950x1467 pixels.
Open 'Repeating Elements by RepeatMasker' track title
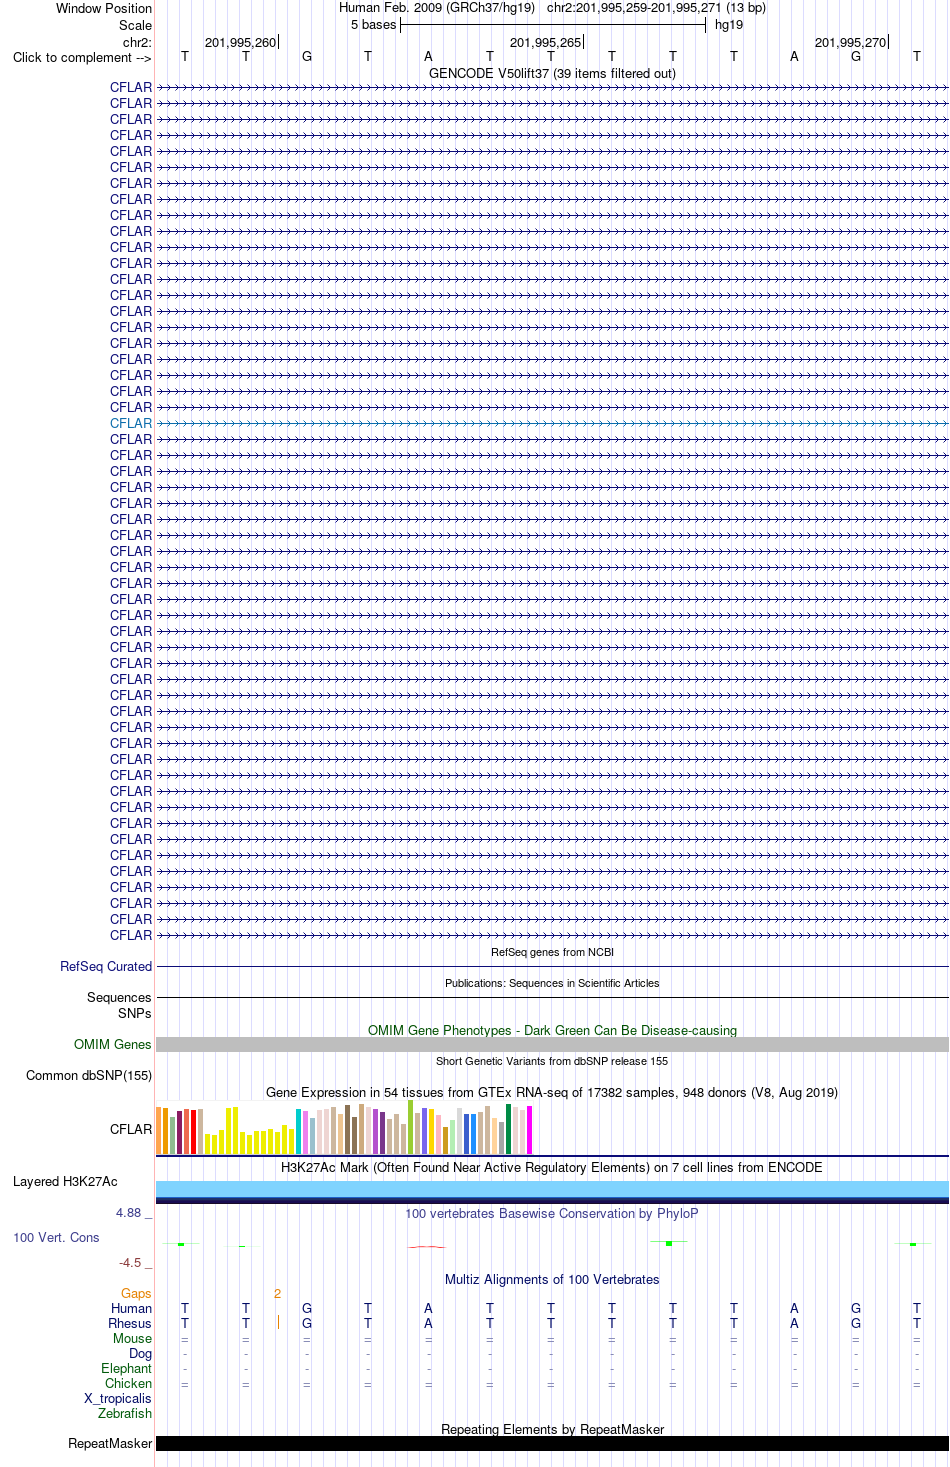click(x=552, y=1429)
